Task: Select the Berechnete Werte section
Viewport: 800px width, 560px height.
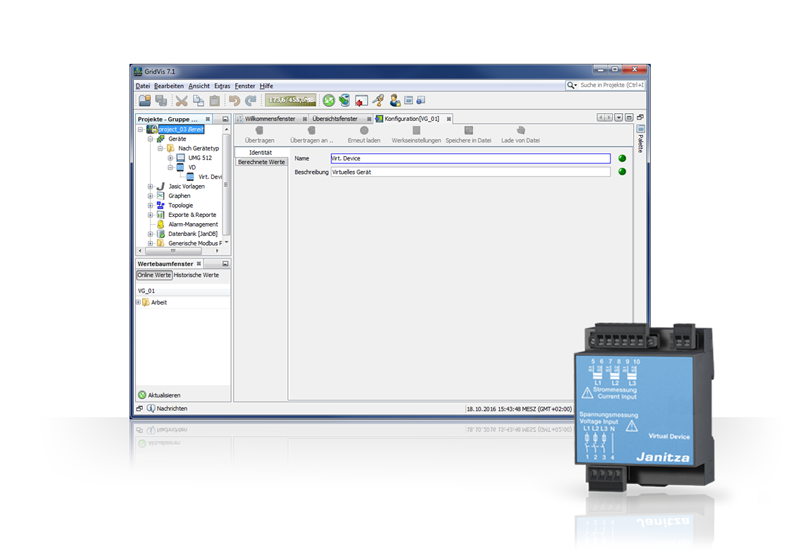Action: point(261,162)
